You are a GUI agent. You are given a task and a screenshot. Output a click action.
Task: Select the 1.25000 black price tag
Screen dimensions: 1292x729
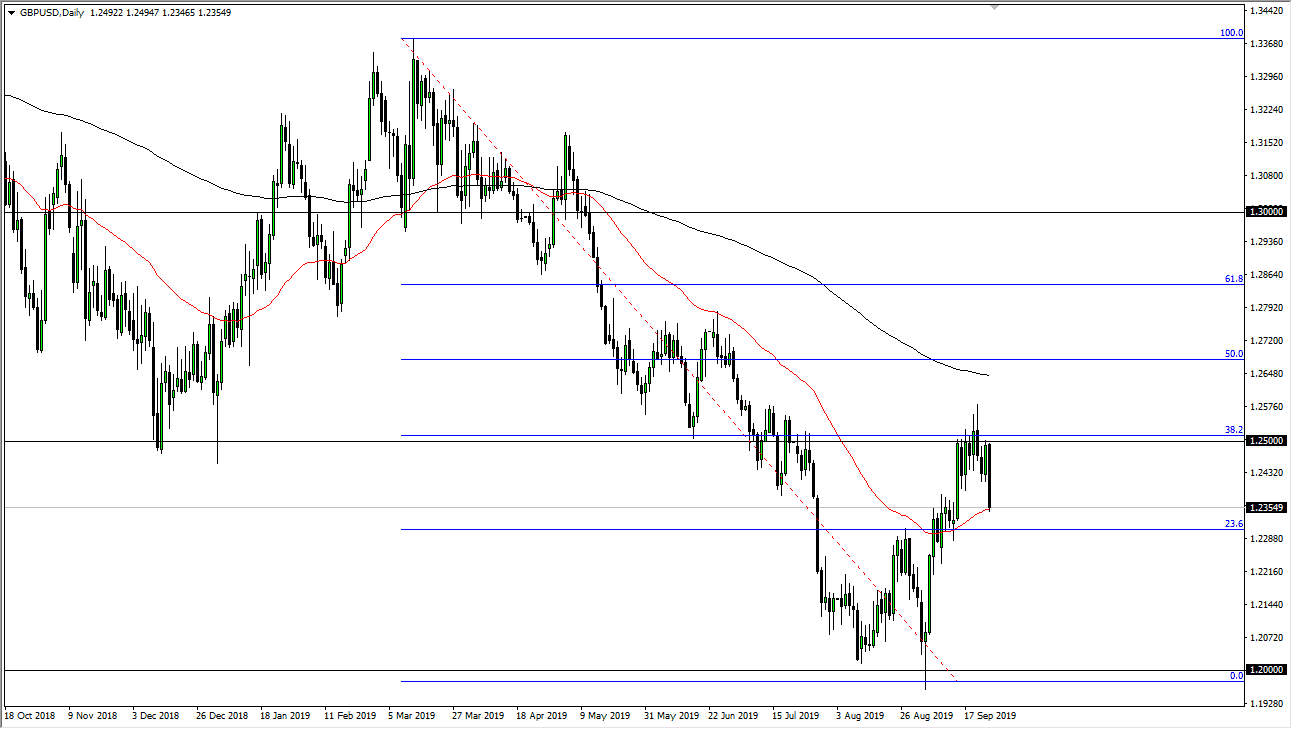point(1266,440)
